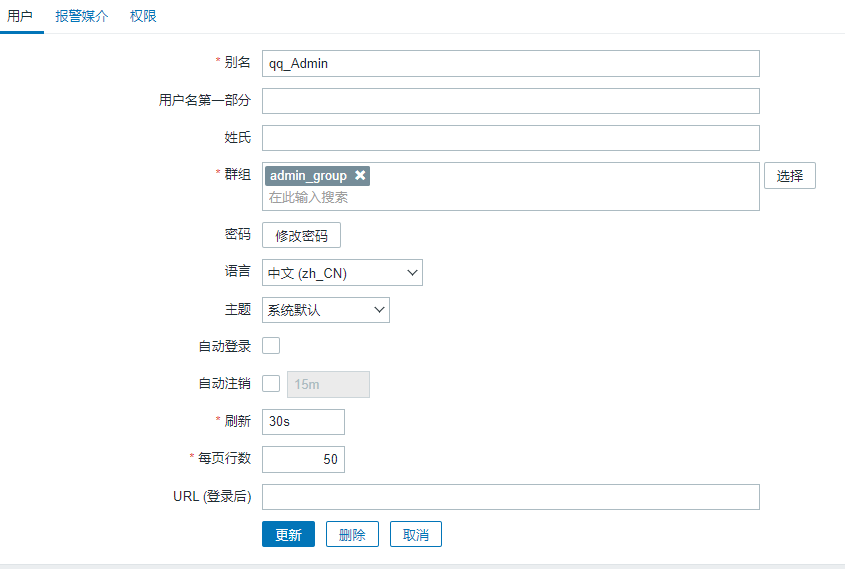Image resolution: width=845 pixels, height=569 pixels.
Task: Click the 更新 button
Action: (x=288, y=535)
